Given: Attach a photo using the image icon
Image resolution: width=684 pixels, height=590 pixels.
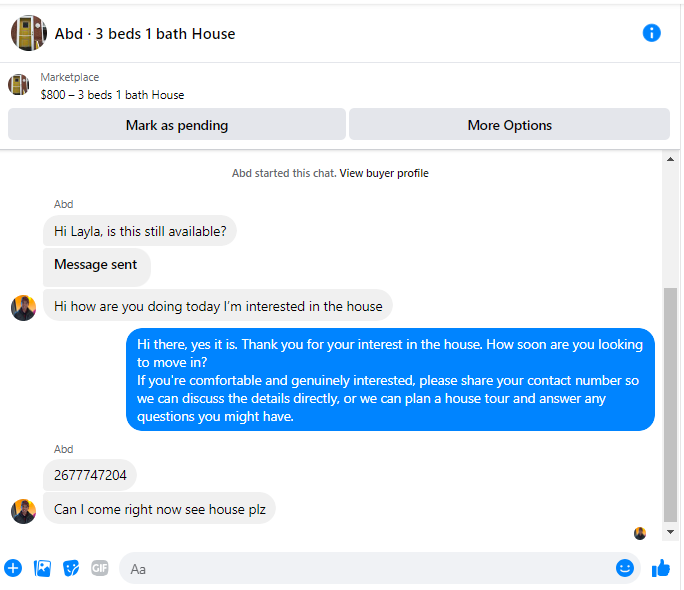Looking at the screenshot, I should pyautogui.click(x=42, y=568).
